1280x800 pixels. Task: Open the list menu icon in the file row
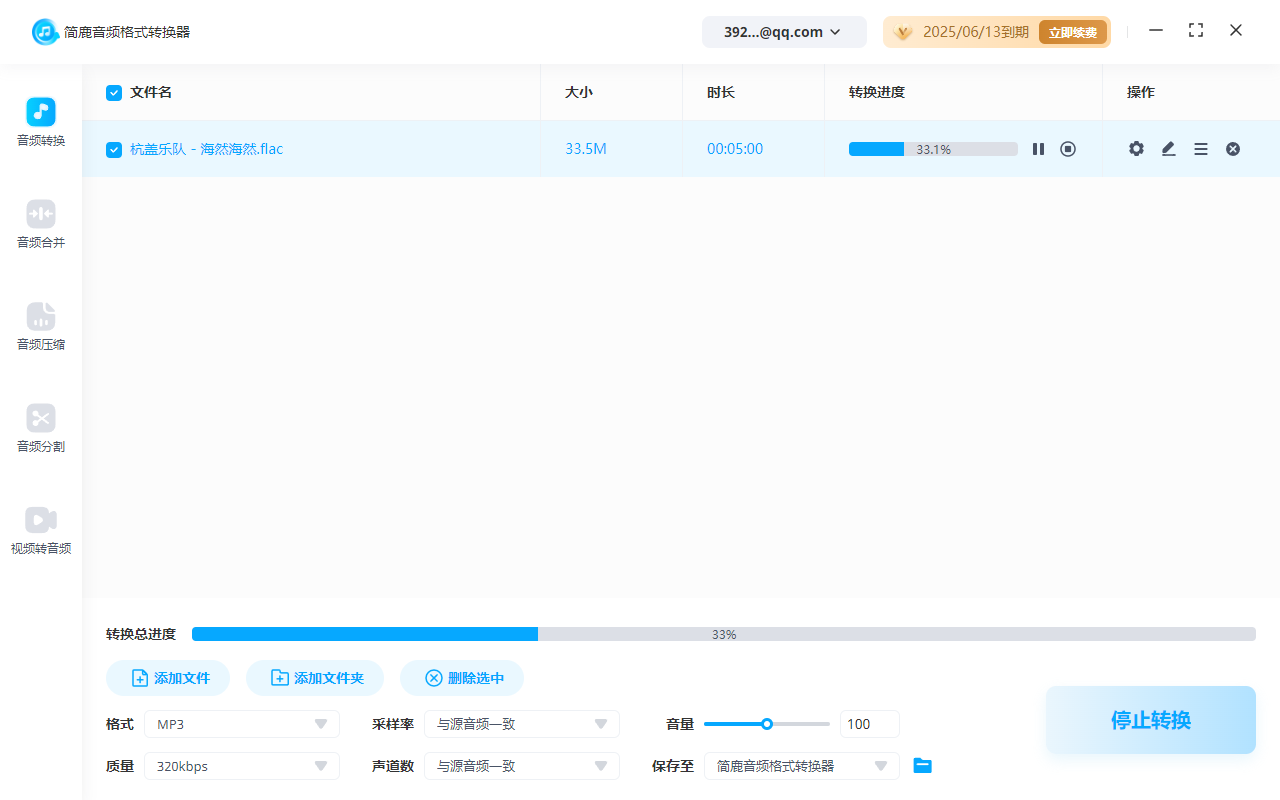[x=1201, y=149]
